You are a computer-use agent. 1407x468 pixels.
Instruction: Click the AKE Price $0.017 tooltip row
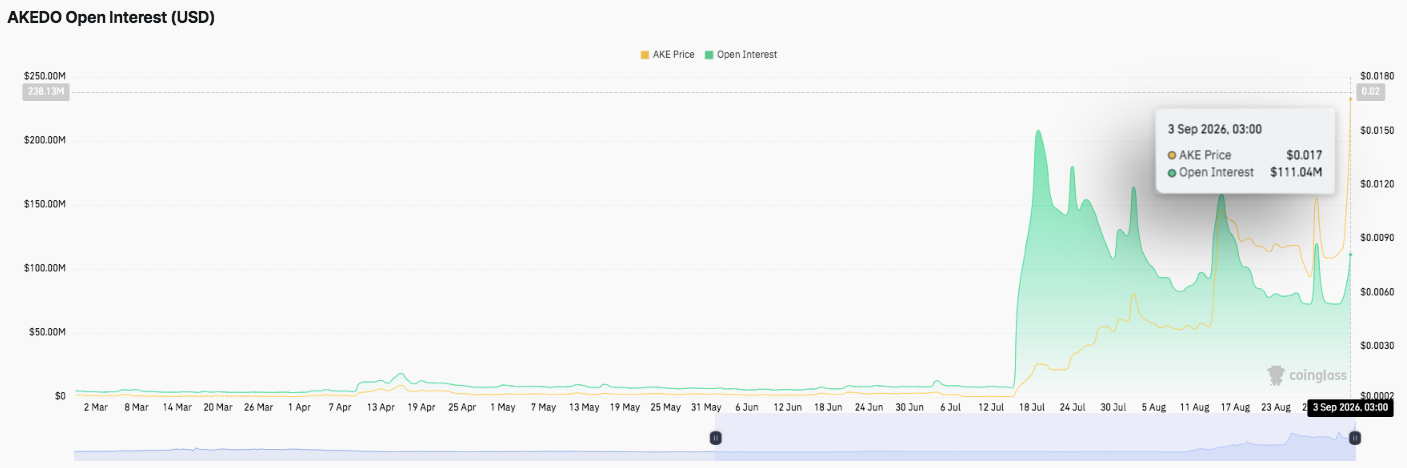tap(1244, 155)
